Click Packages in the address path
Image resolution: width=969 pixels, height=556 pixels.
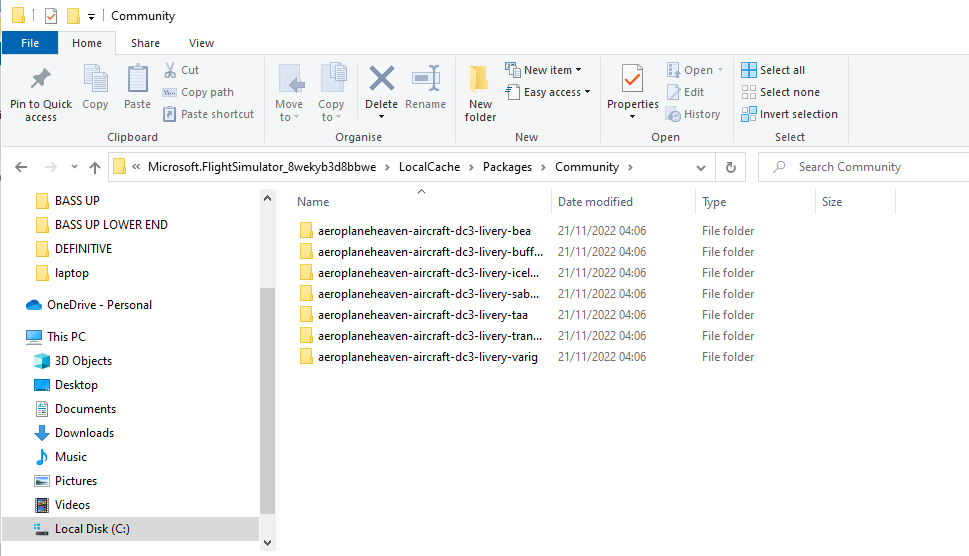coord(507,167)
